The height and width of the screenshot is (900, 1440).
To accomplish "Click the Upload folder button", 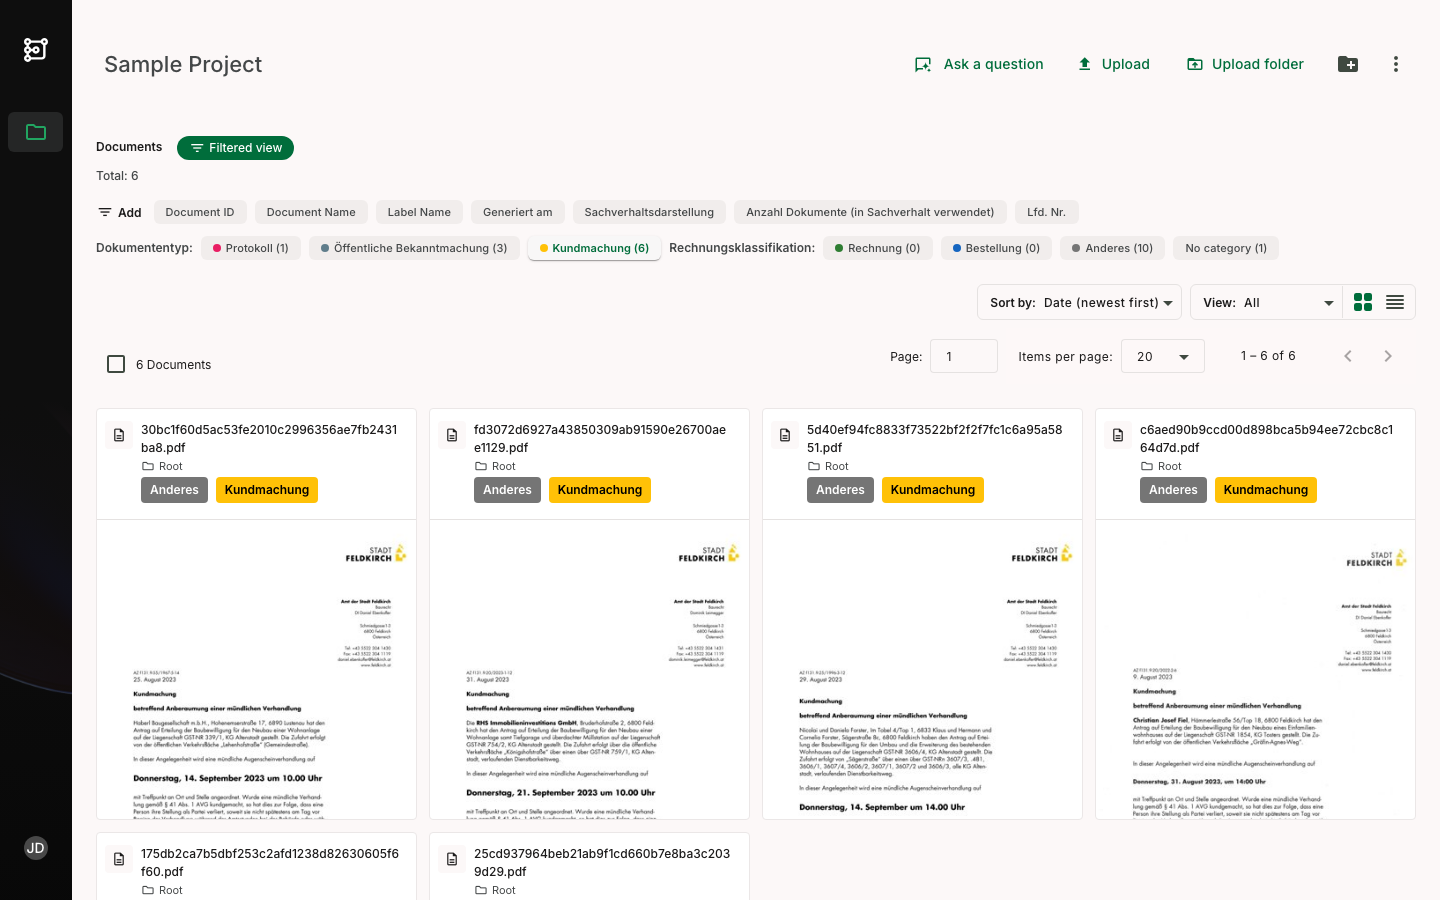I will [x=1245, y=64].
